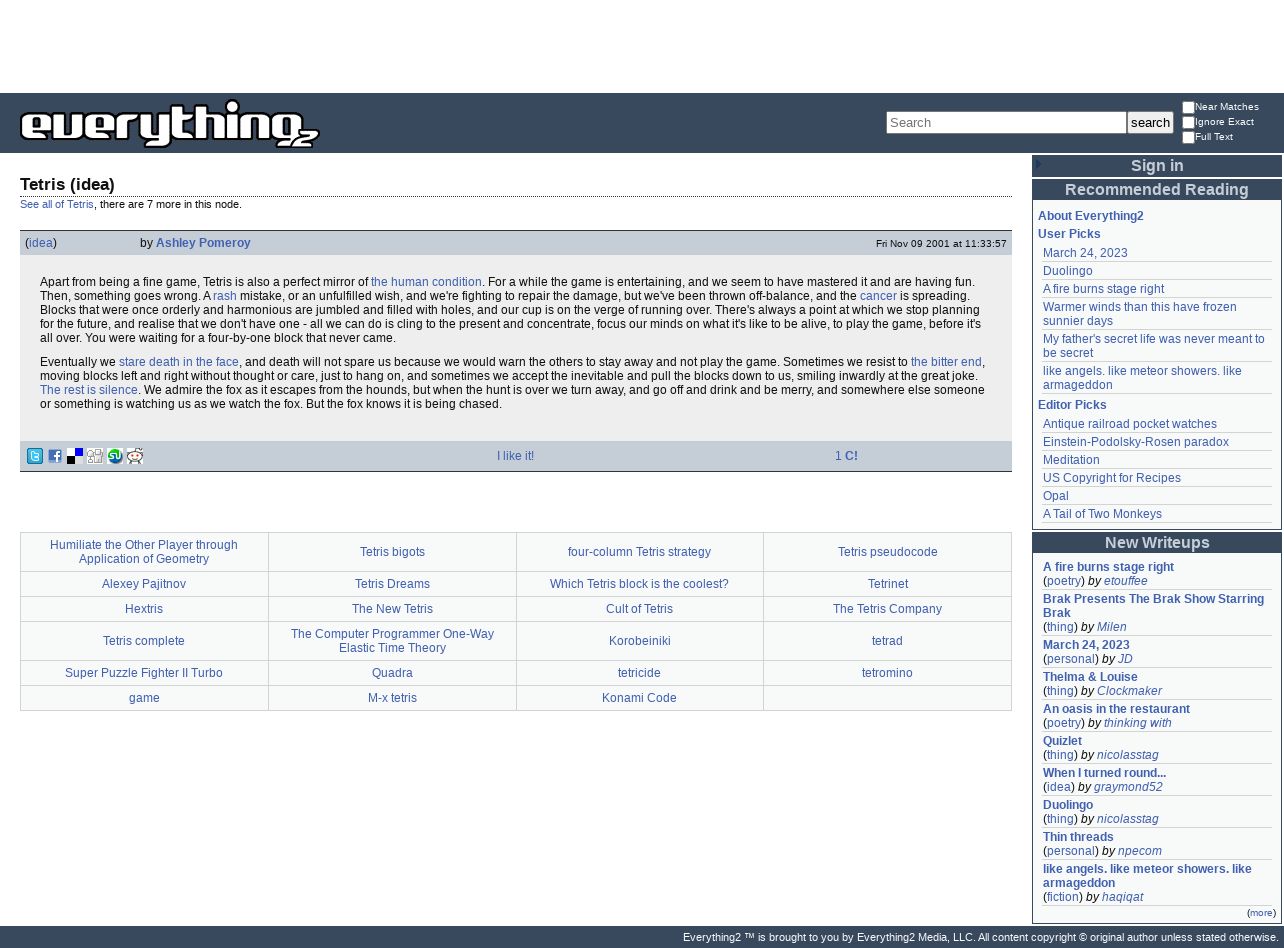Open the Tetris bigots softlink
This screenshot has width=1284, height=948.
tap(392, 552)
